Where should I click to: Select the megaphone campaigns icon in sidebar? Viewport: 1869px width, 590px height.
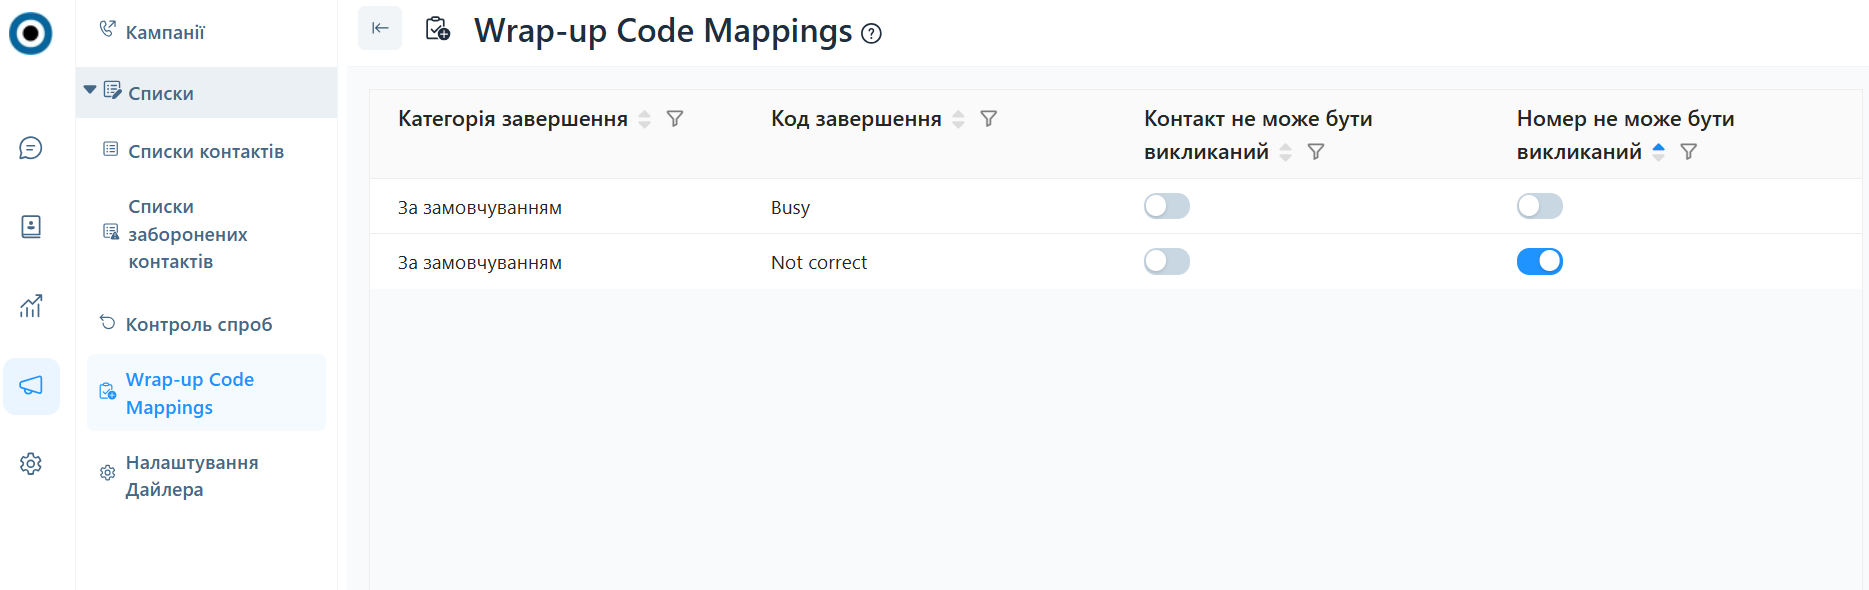[31, 386]
